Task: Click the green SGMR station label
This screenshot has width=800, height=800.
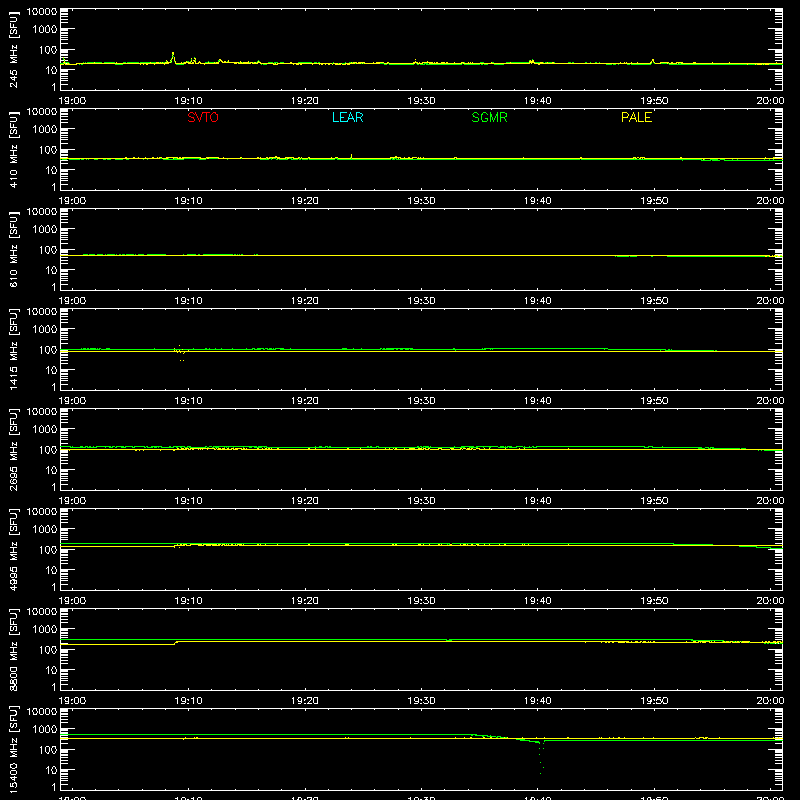Action: pos(489,117)
